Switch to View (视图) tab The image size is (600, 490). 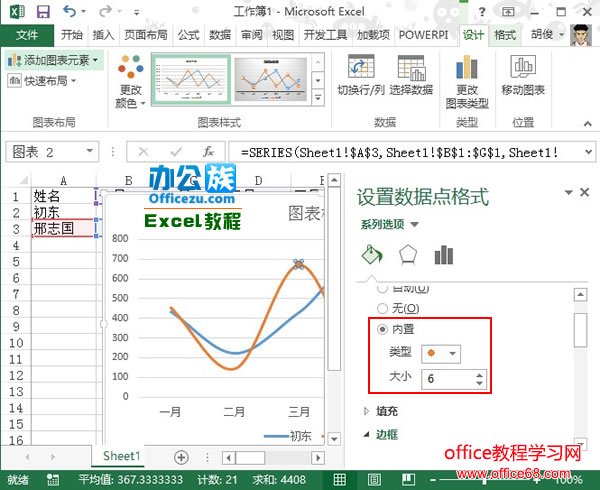283,35
